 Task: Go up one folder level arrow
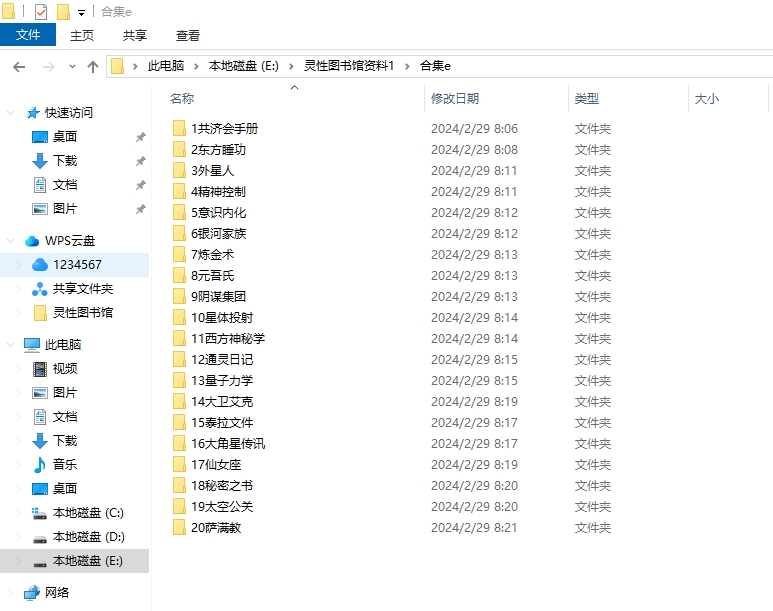pyautogui.click(x=93, y=67)
